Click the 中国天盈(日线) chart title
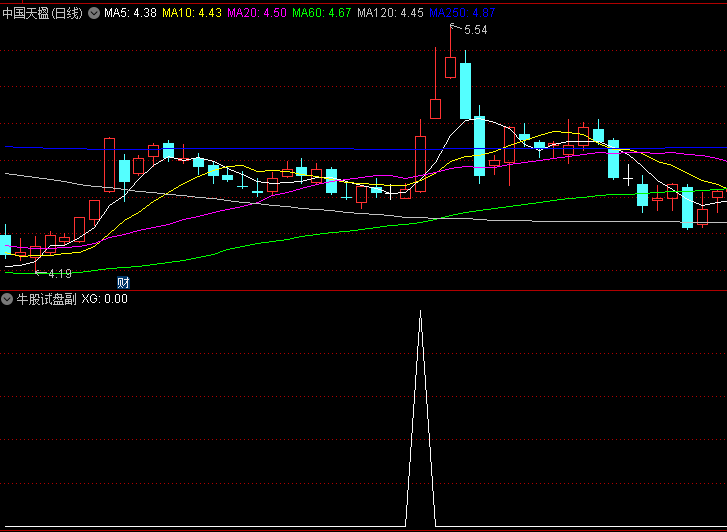 click(x=43, y=13)
